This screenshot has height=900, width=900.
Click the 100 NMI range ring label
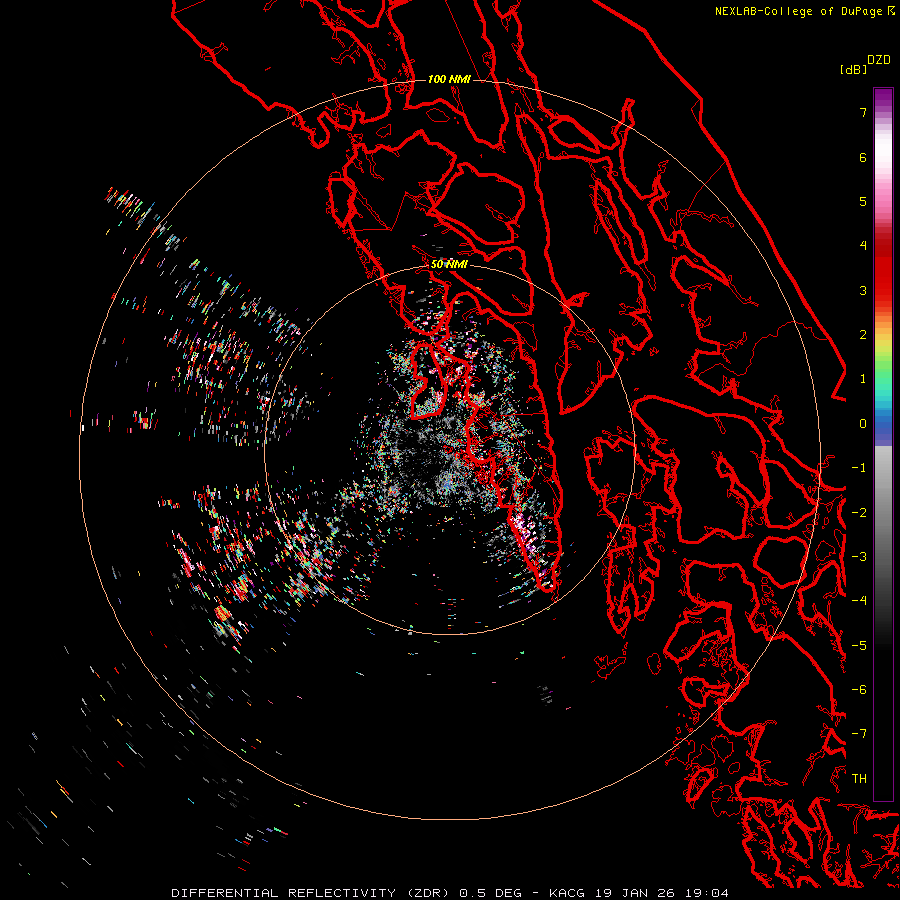tap(449, 79)
